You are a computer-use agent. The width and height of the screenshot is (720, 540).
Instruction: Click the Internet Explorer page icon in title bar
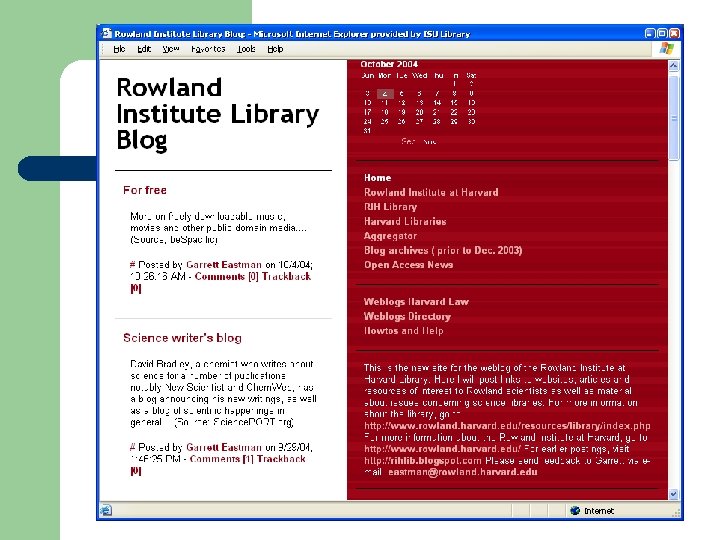[x=107, y=34]
